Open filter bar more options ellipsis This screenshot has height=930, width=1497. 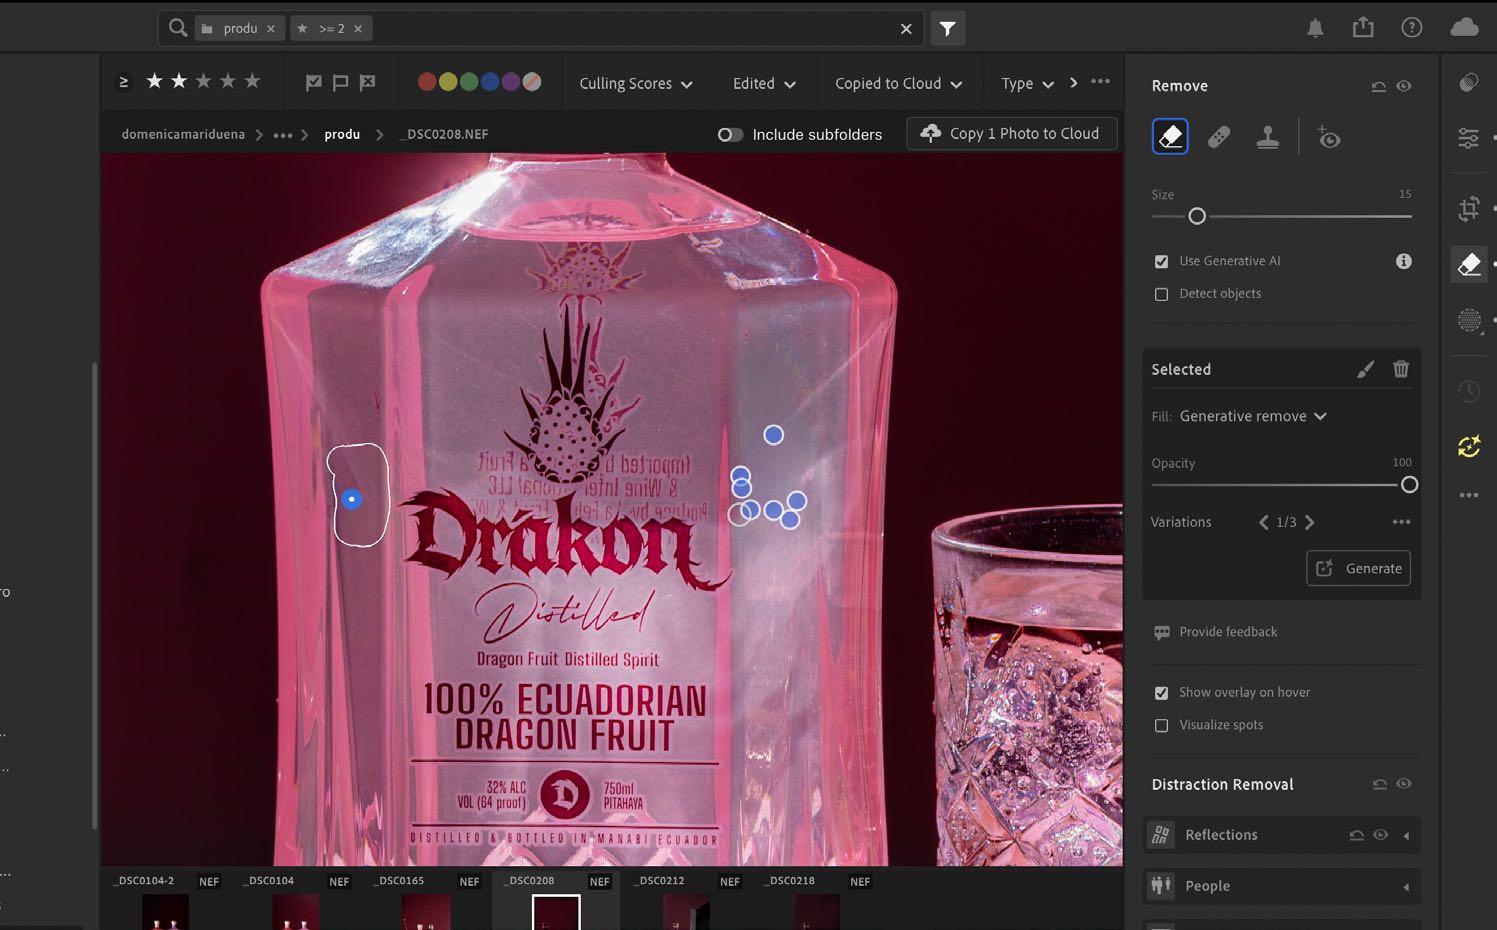(1100, 82)
